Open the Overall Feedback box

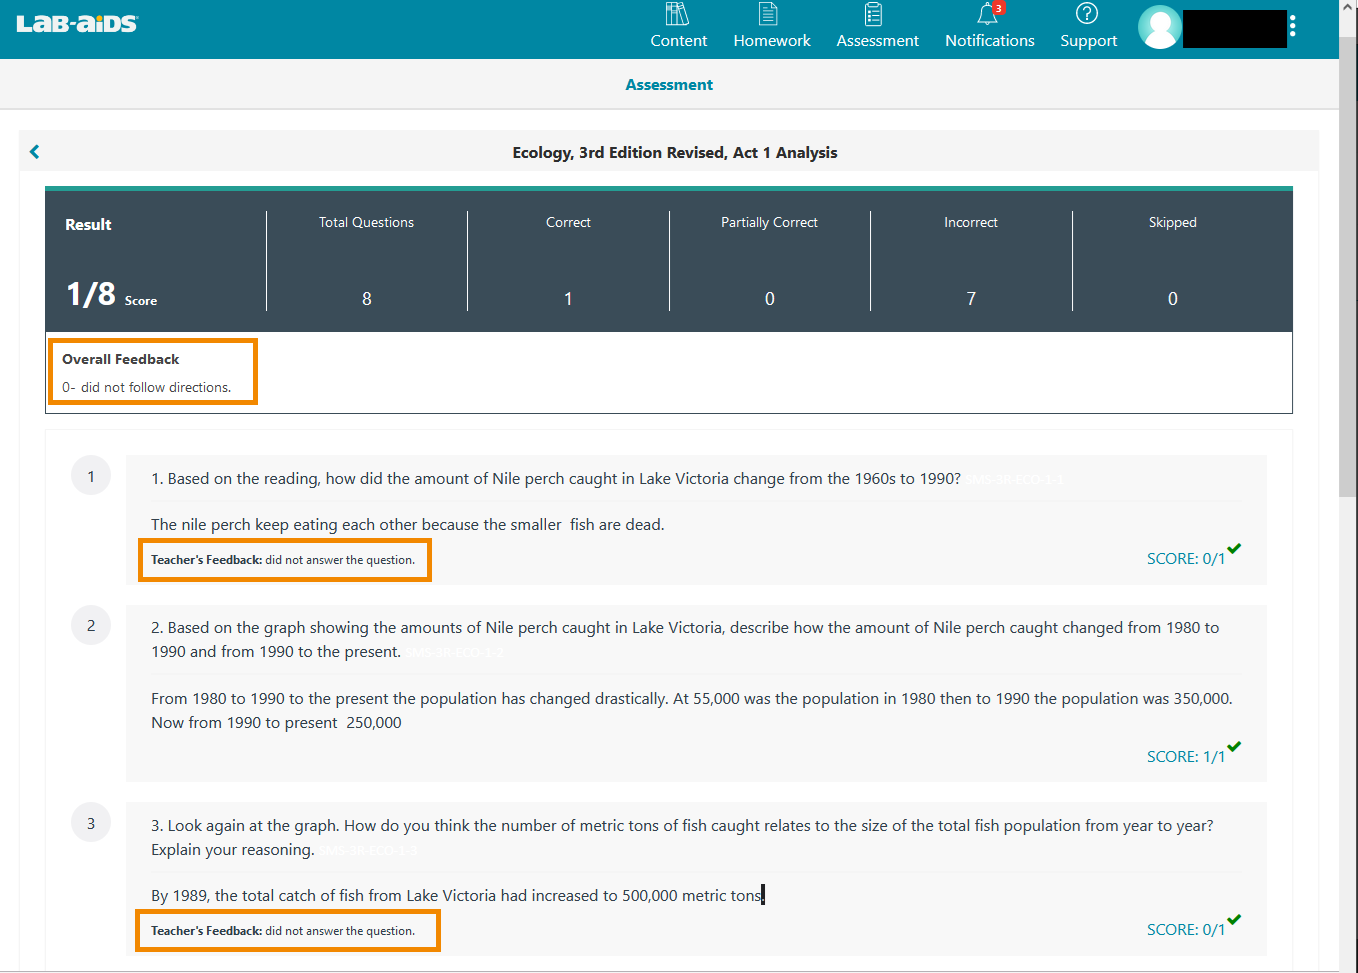152,371
